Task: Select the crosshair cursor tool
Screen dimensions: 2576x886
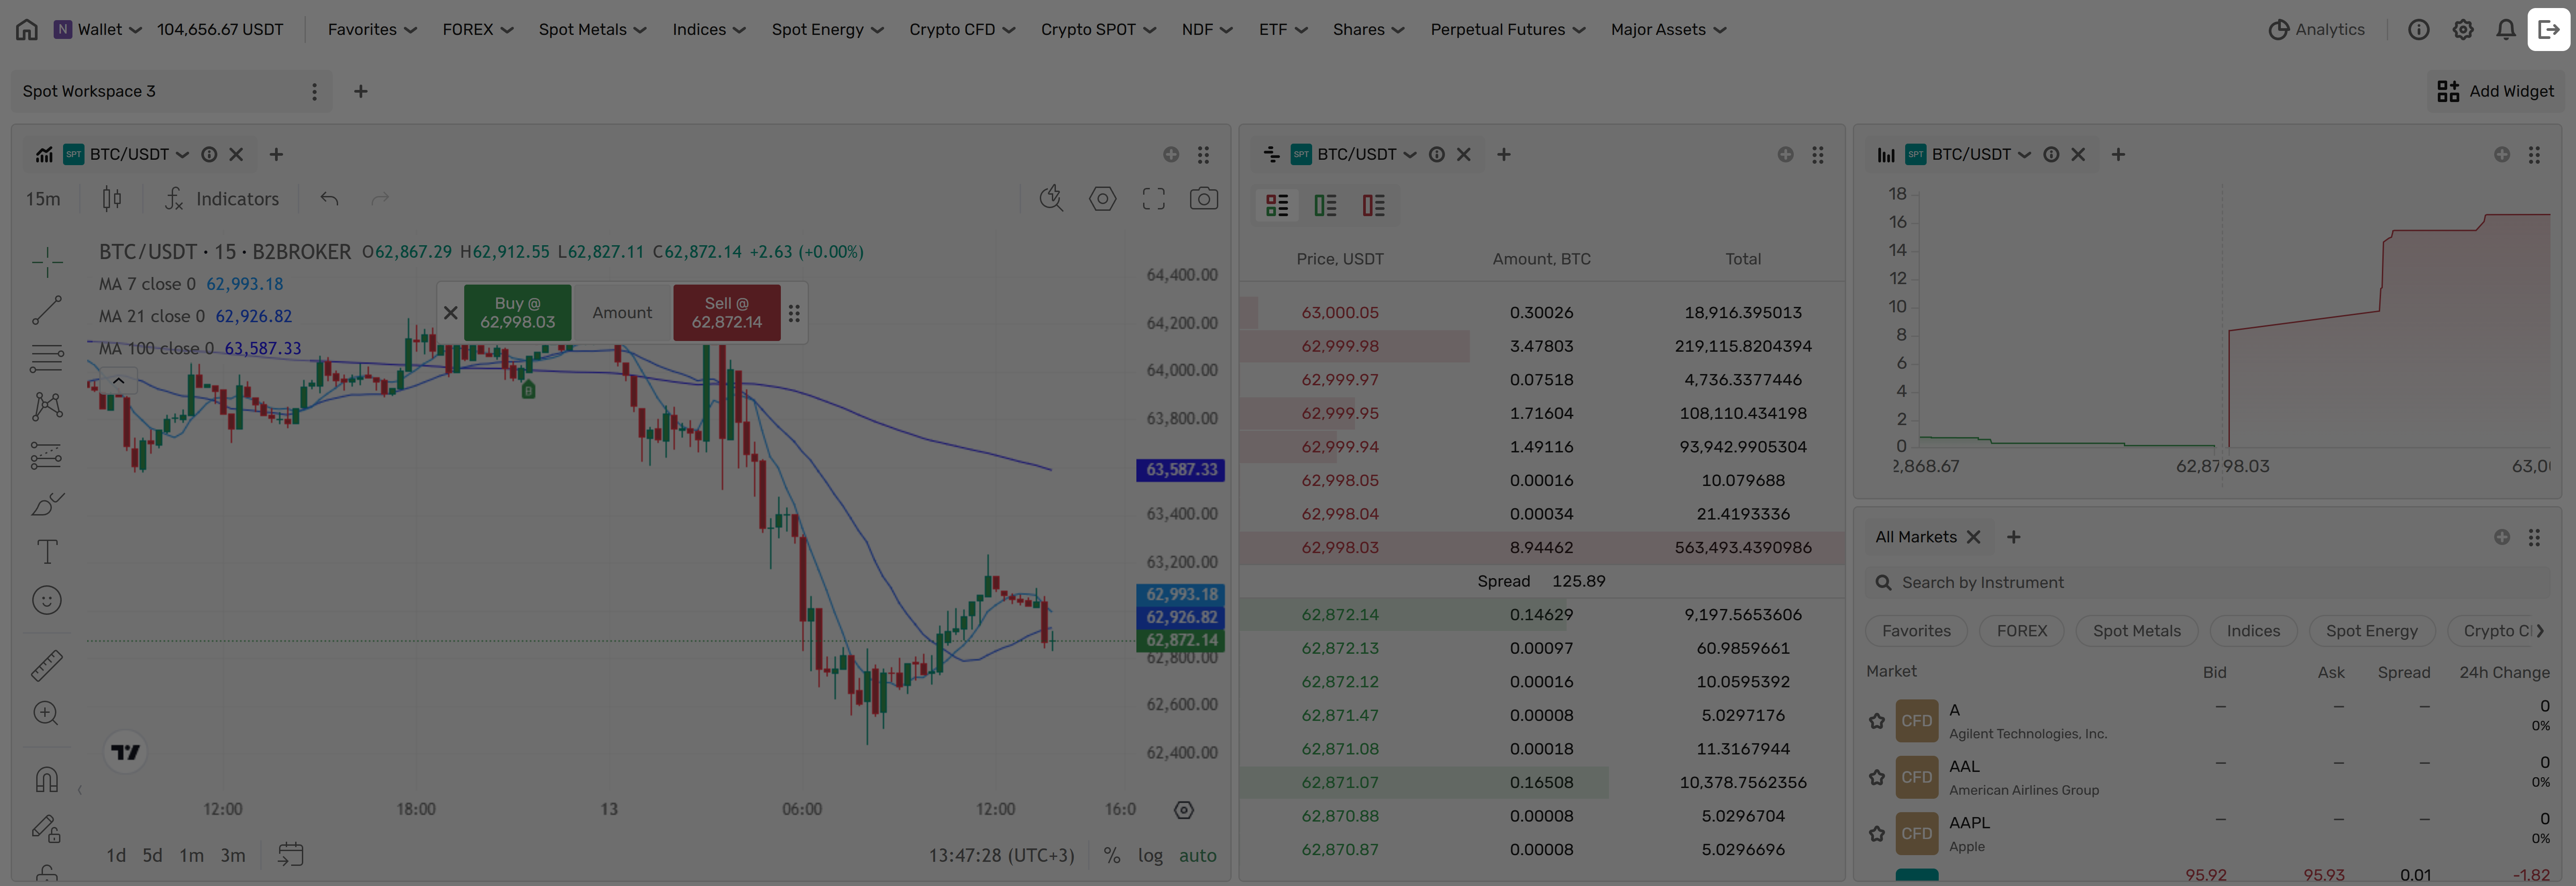Action: [x=47, y=262]
